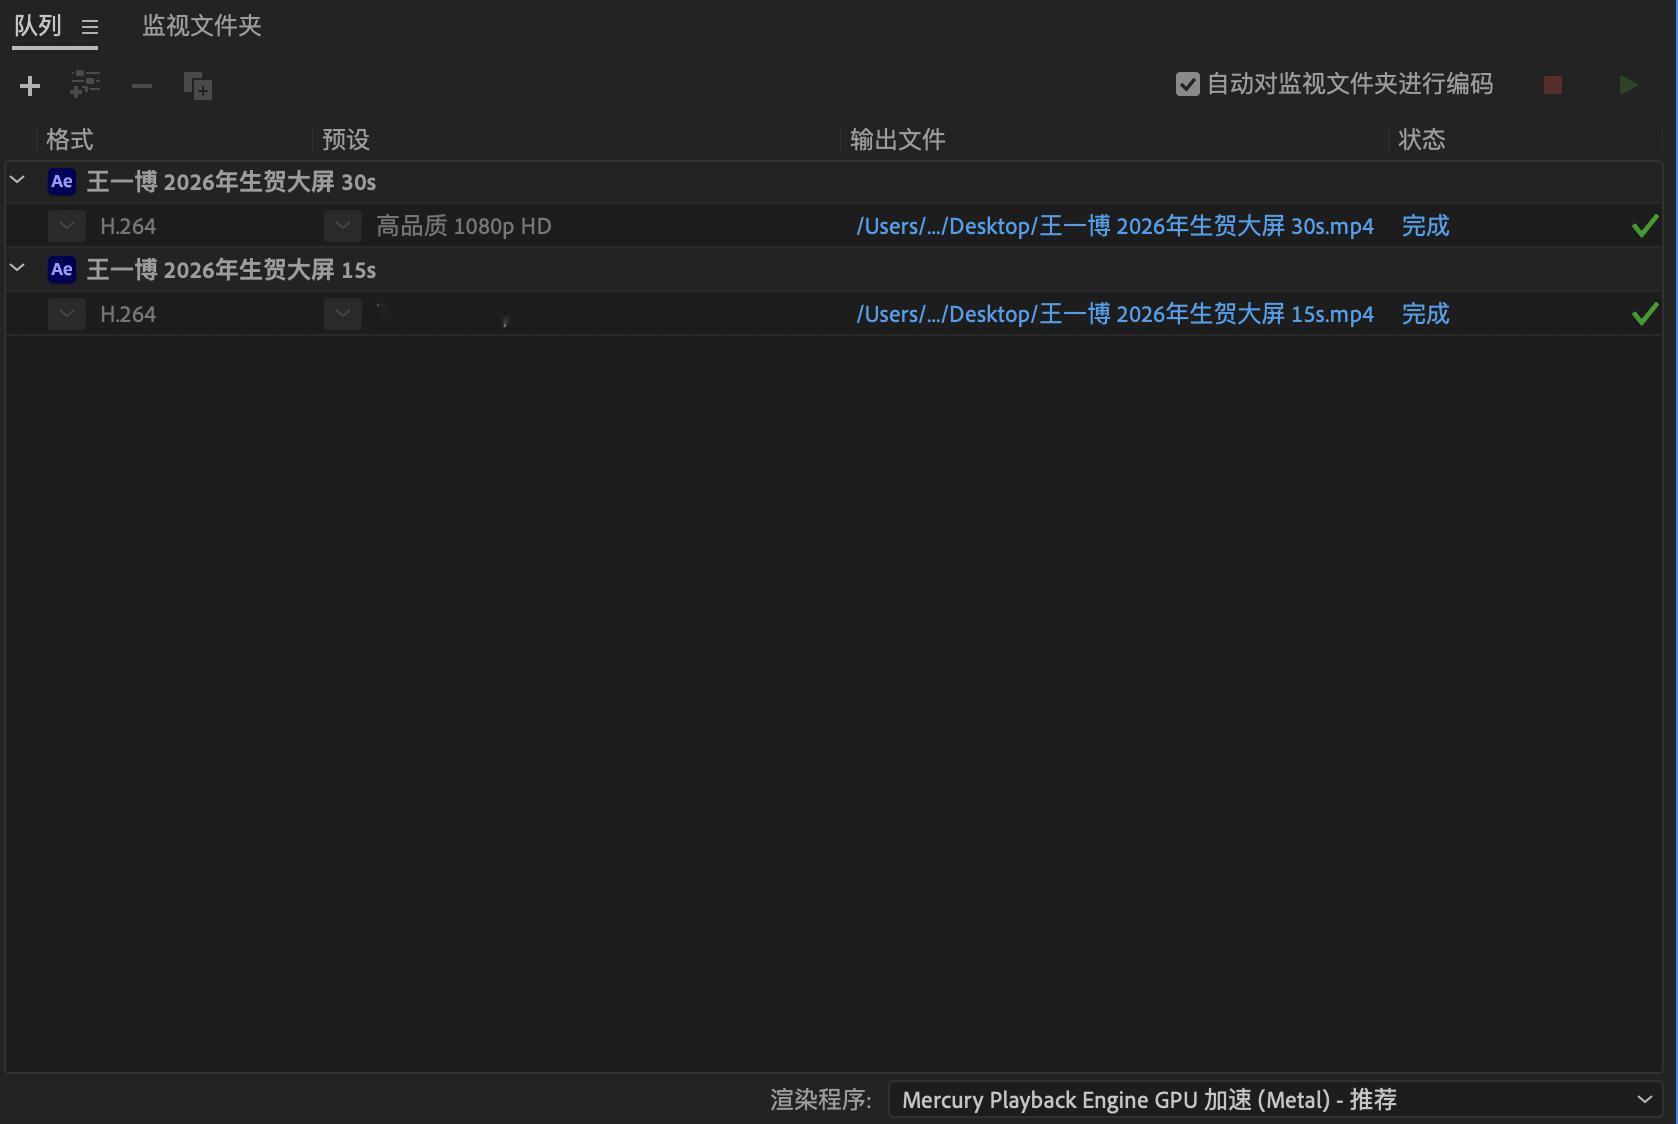Open format dropdown for the 15s output
The height and width of the screenshot is (1124, 1678).
(x=67, y=314)
